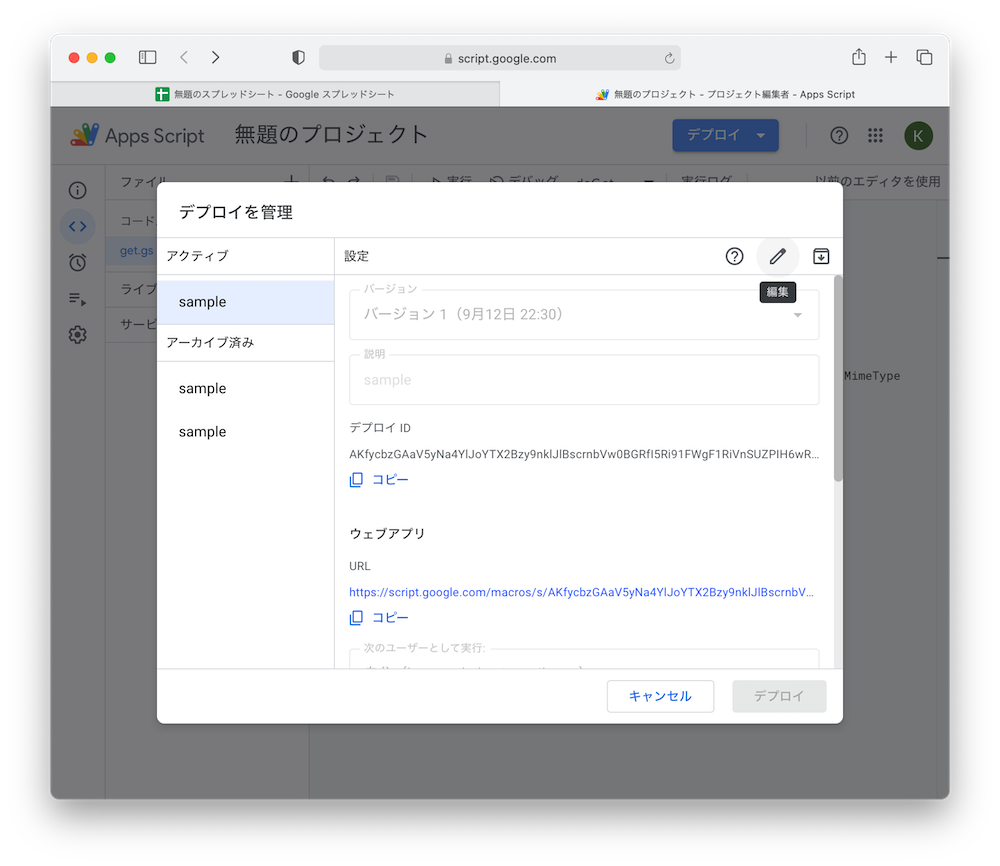Open the blue Deploy dropdown in header
The width and height of the screenshot is (1000, 866).
point(725,135)
